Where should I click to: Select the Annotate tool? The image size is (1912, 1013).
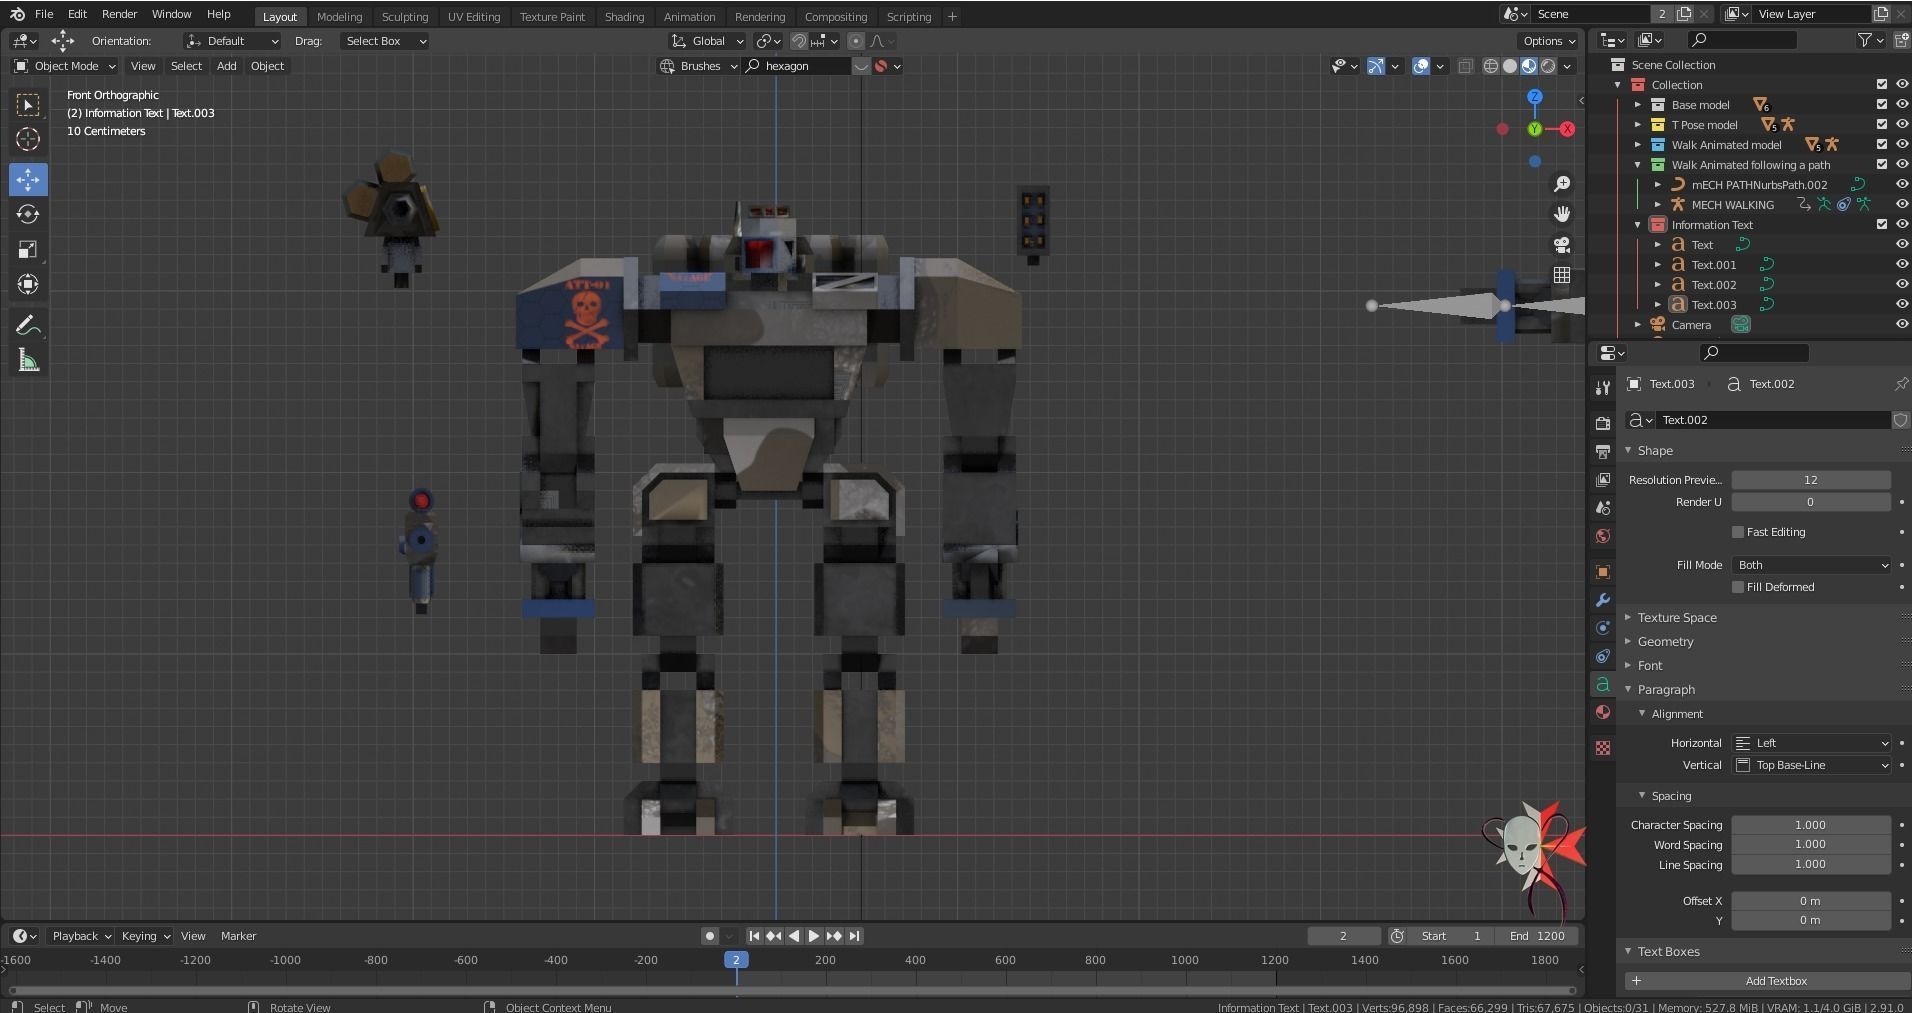click(27, 324)
